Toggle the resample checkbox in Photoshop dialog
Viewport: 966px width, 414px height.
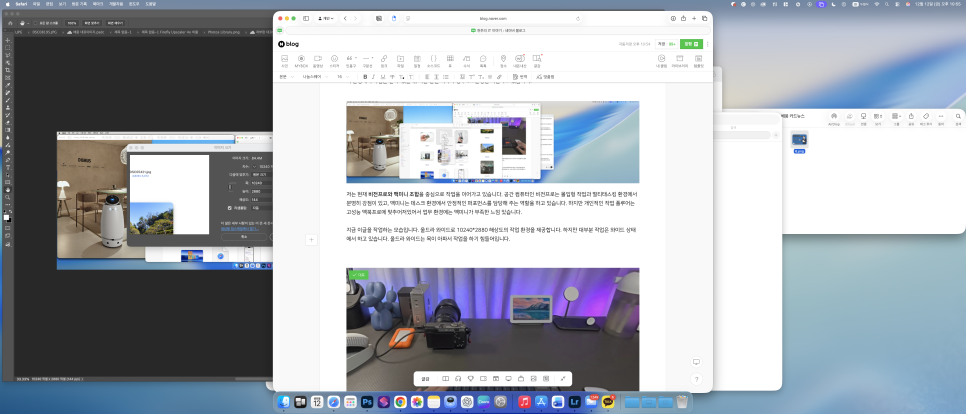[229, 208]
